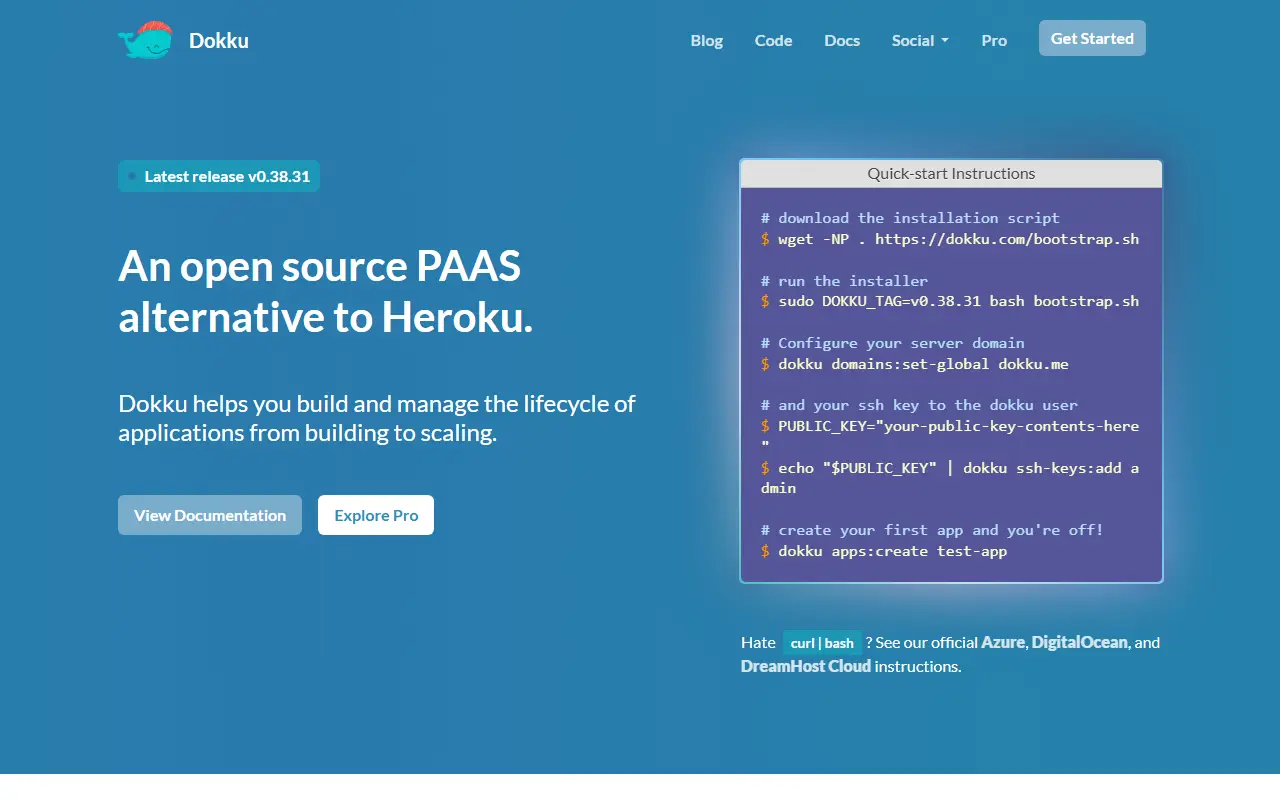Click the PUBLIC_KEY assignment line
This screenshot has height=800, width=1280.
click(950, 436)
